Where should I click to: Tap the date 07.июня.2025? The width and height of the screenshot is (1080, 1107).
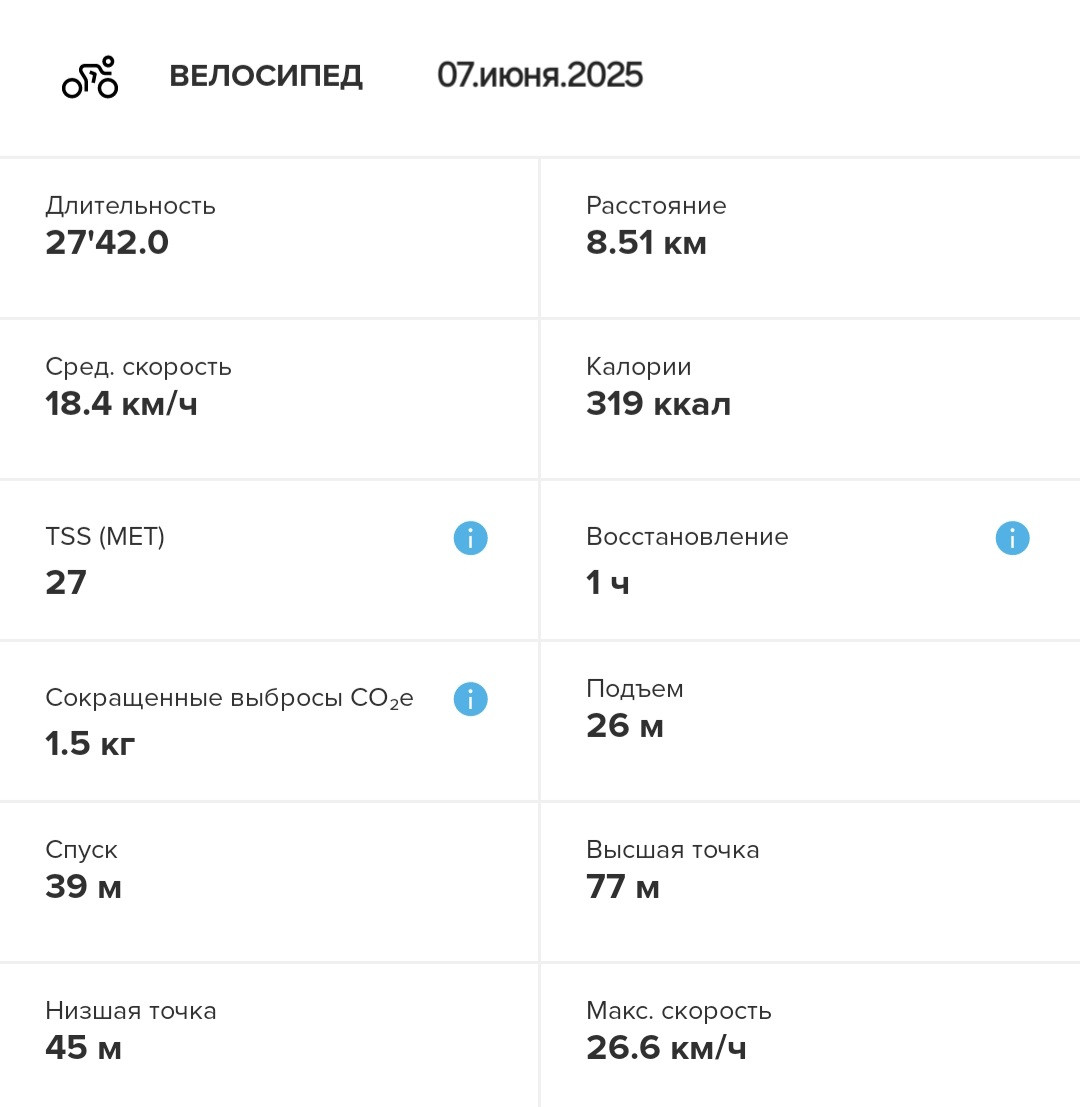pos(540,76)
